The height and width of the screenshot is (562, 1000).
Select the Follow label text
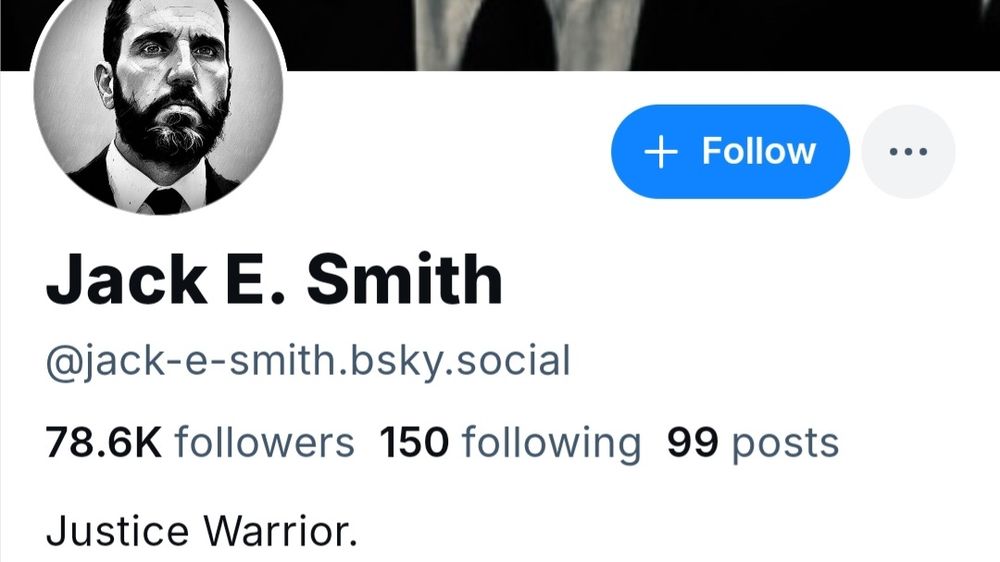click(758, 152)
